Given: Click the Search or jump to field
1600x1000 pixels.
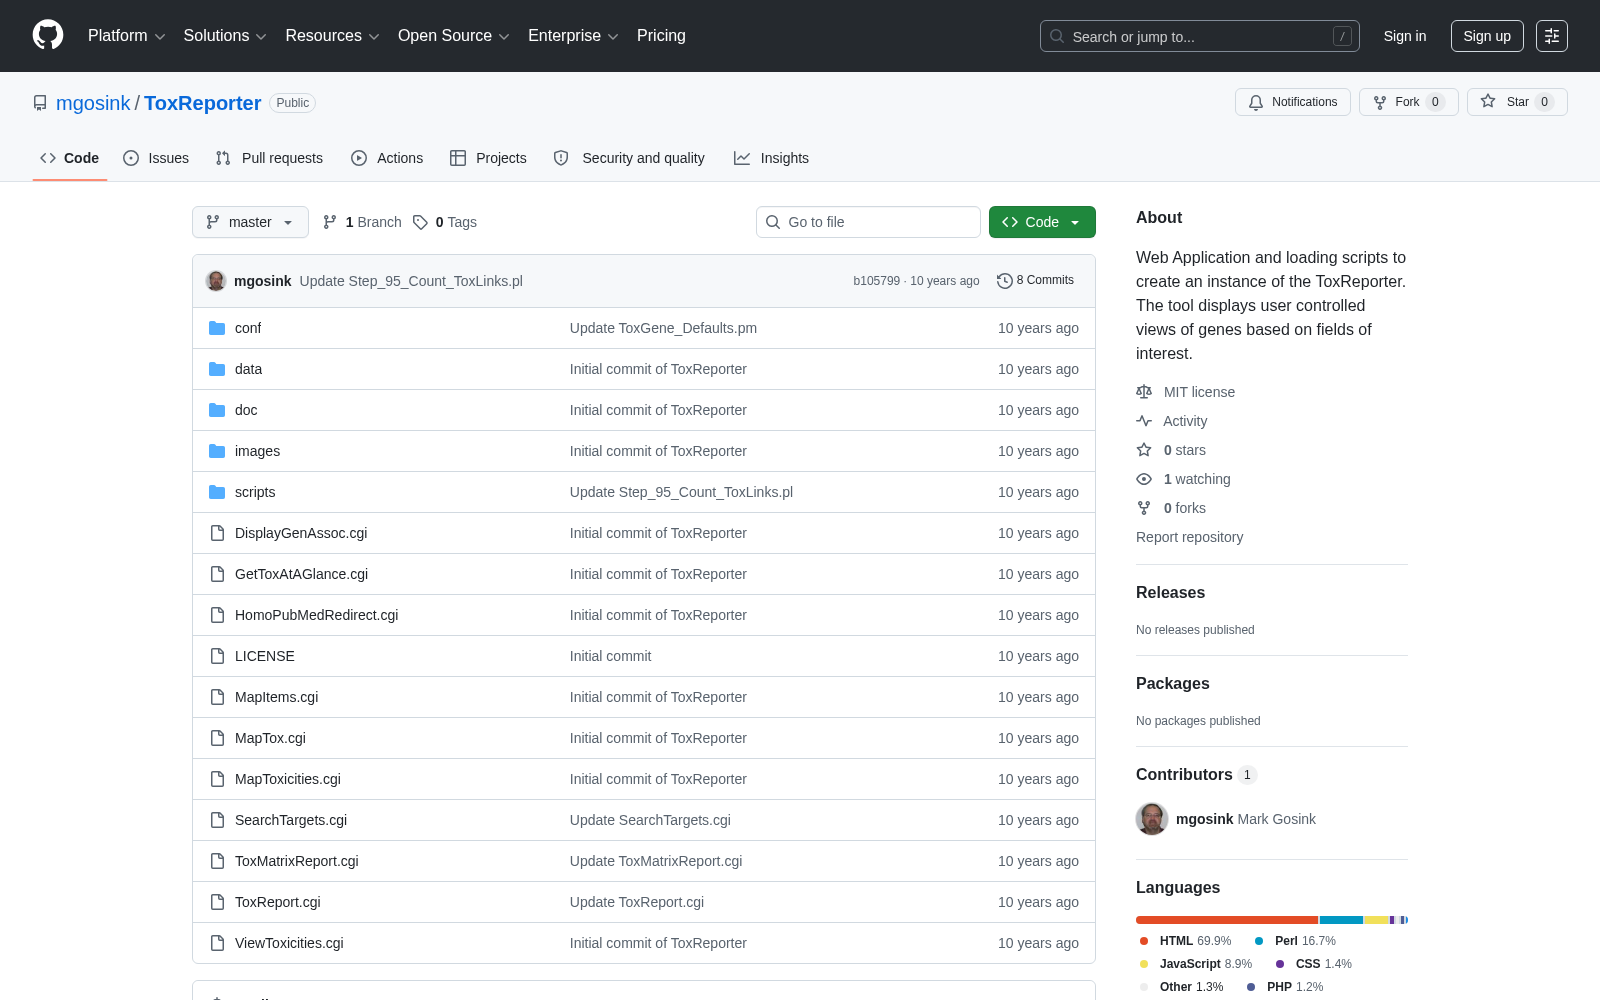Looking at the screenshot, I should click(x=1200, y=36).
